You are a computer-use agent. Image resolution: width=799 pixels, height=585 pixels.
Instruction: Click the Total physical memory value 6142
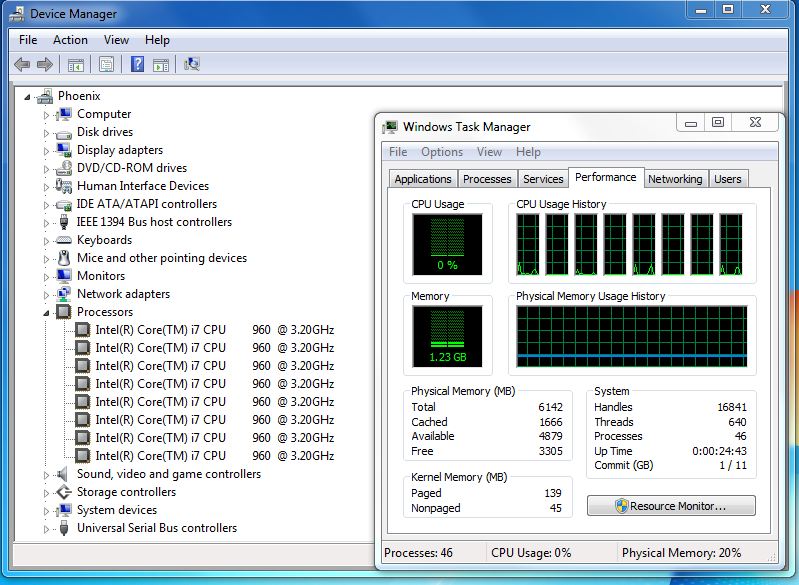pos(550,407)
